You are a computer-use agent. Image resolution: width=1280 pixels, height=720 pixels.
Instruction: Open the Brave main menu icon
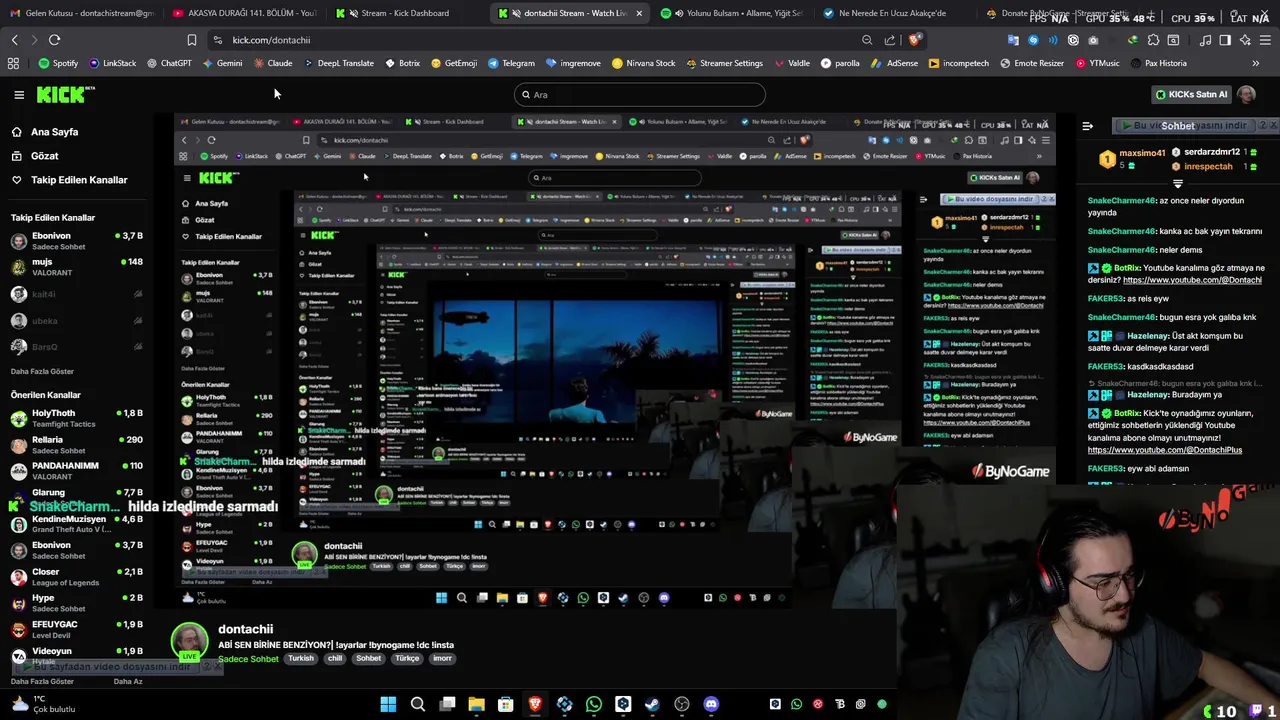click(1265, 40)
